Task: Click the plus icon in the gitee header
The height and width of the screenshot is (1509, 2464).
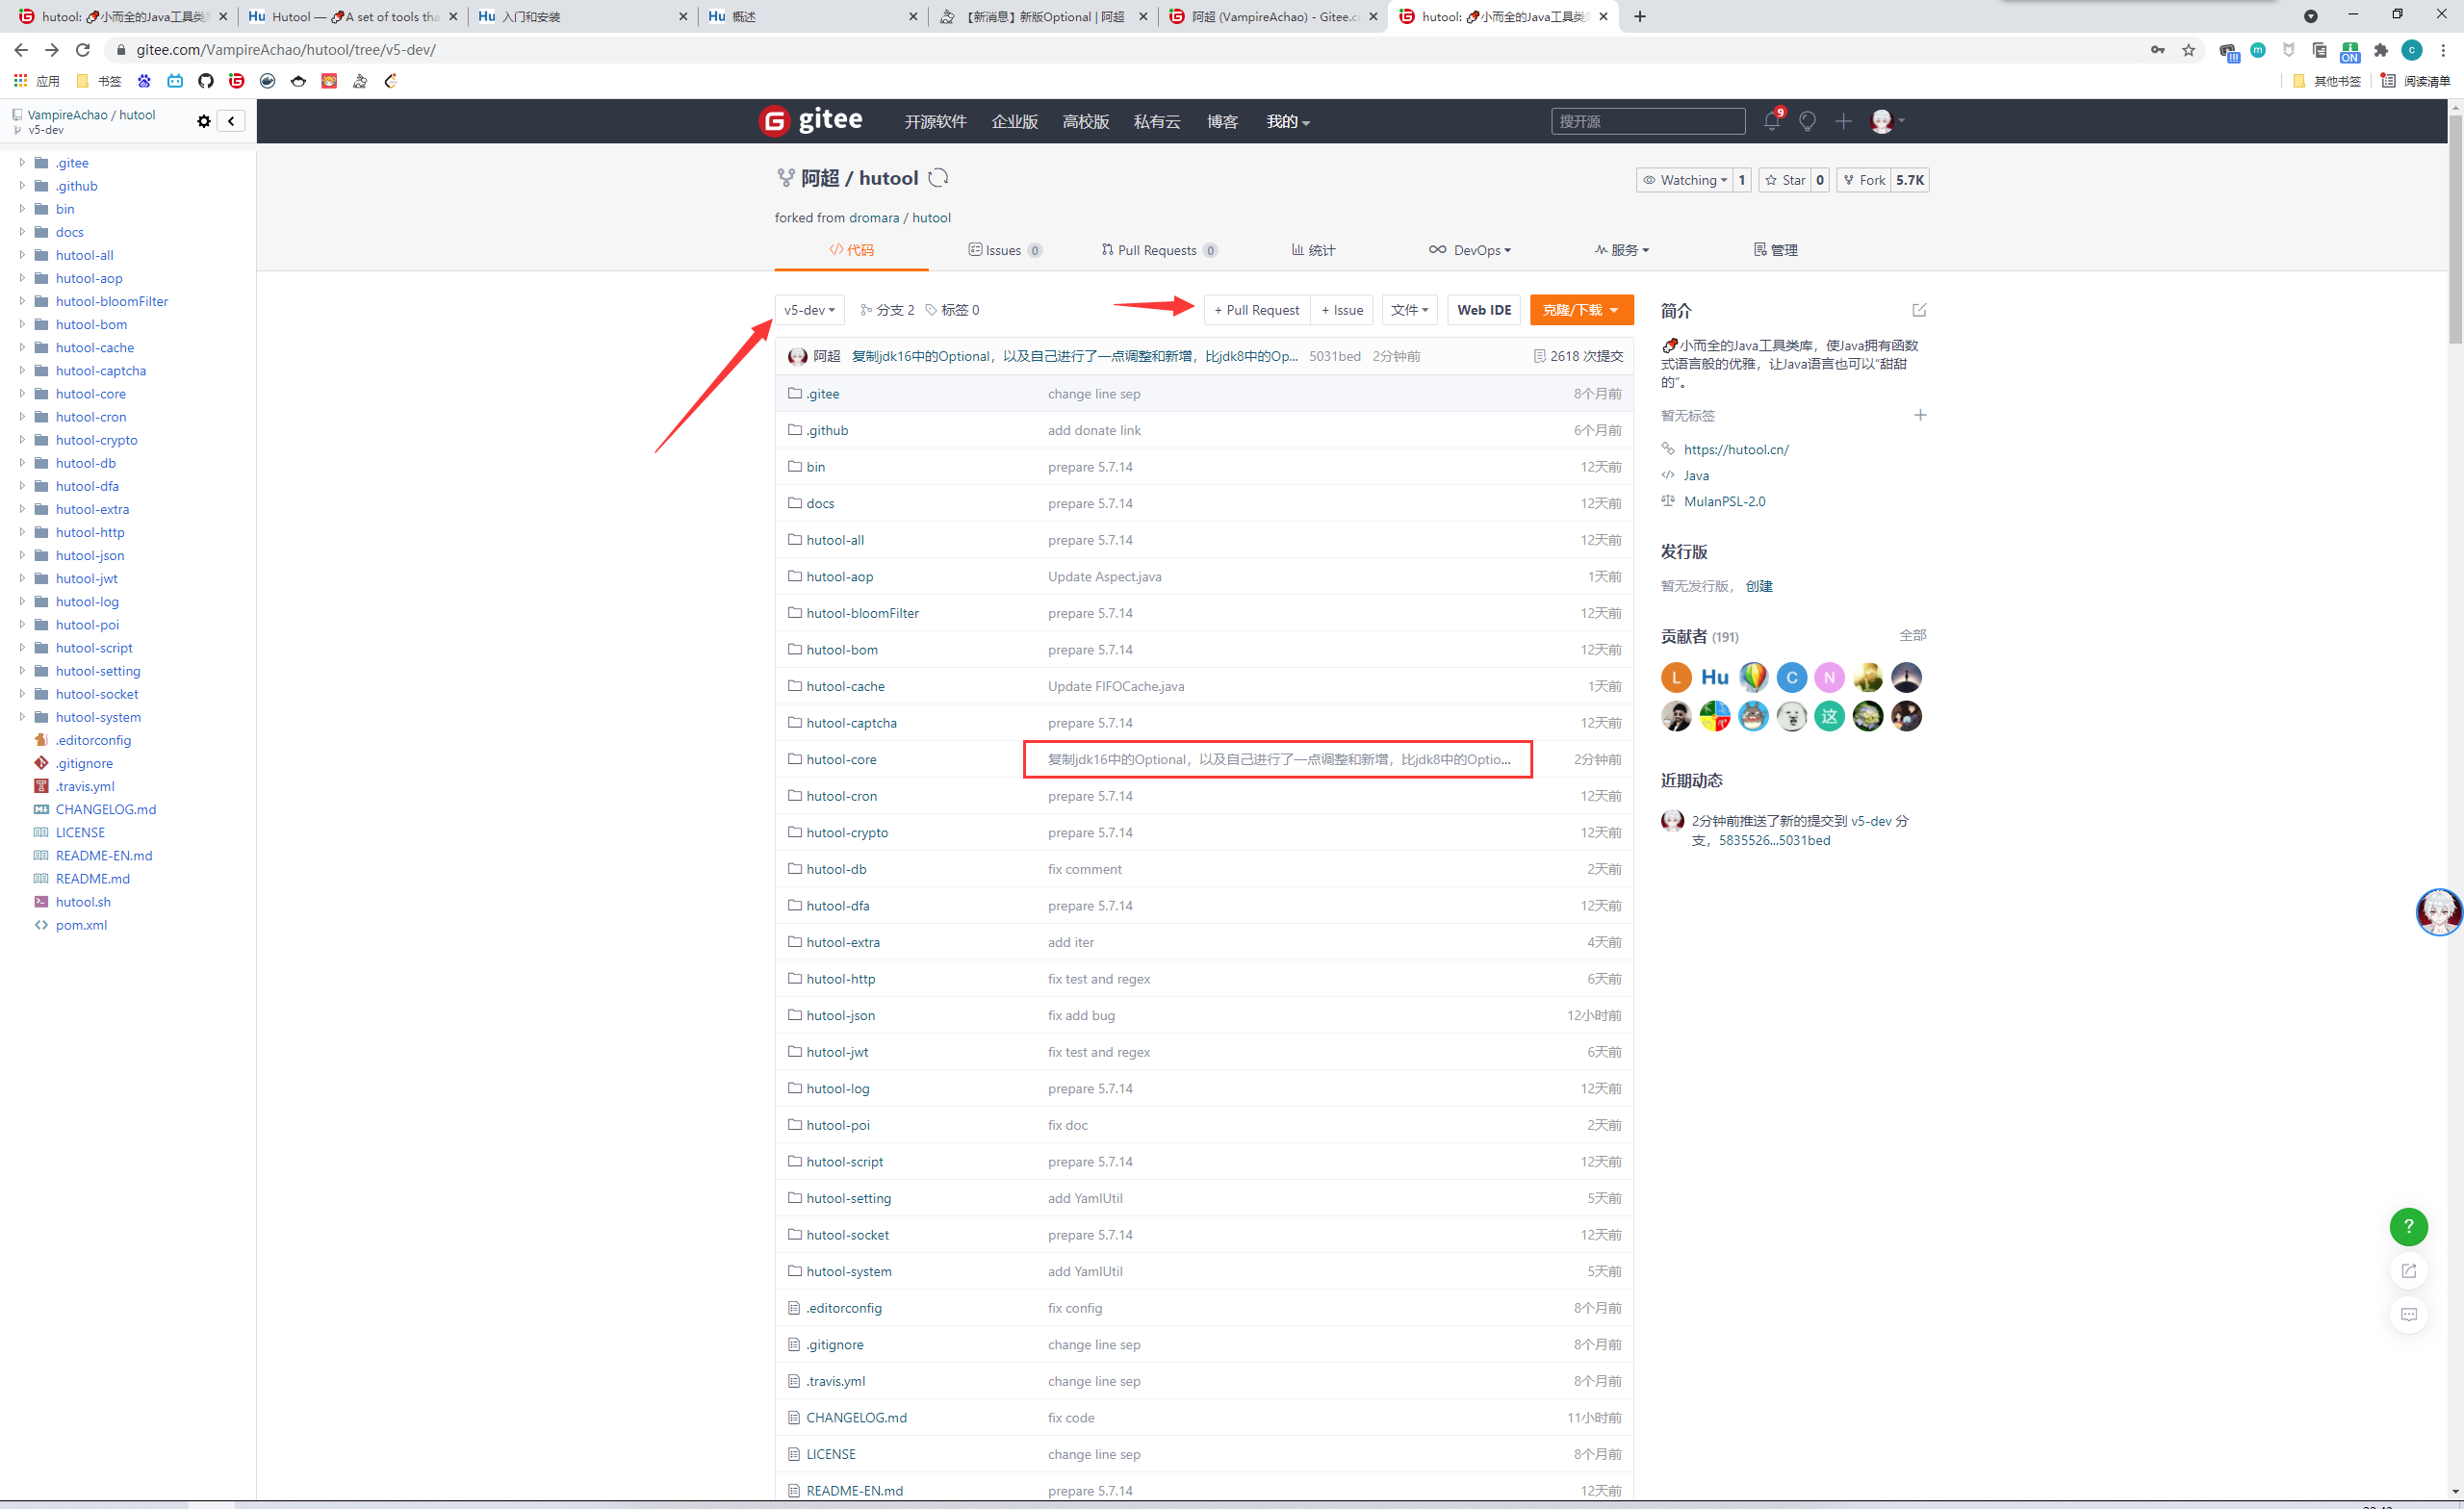Action: coord(1843,121)
